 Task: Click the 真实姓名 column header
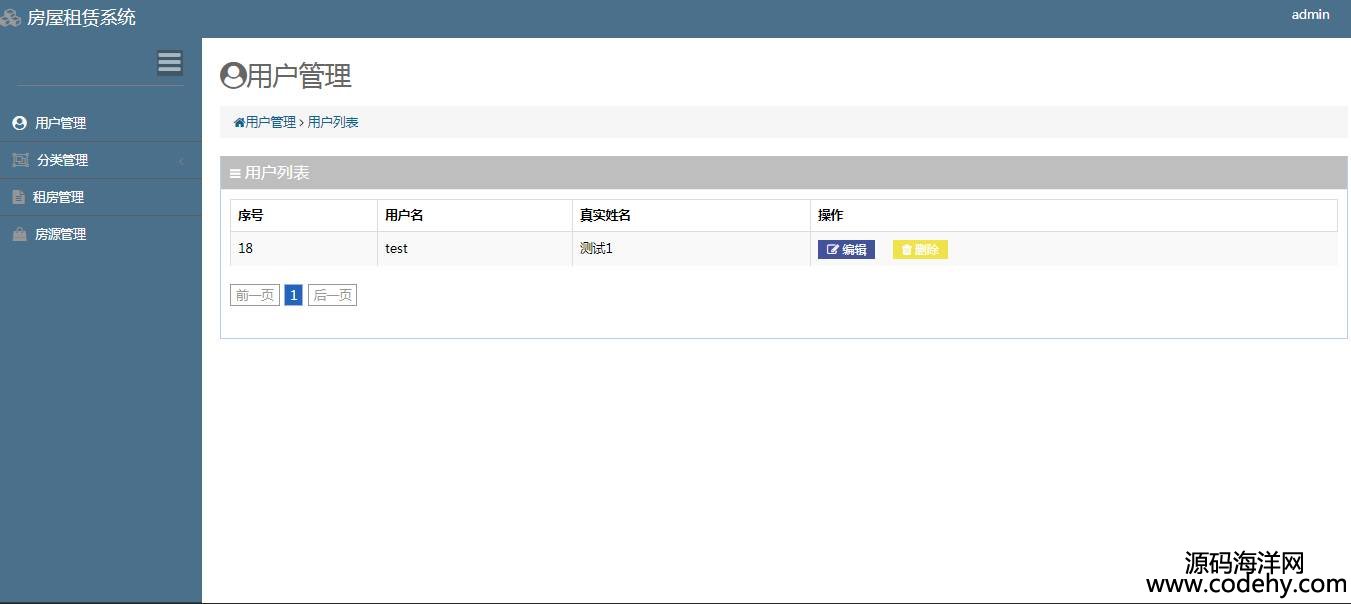(x=692, y=215)
